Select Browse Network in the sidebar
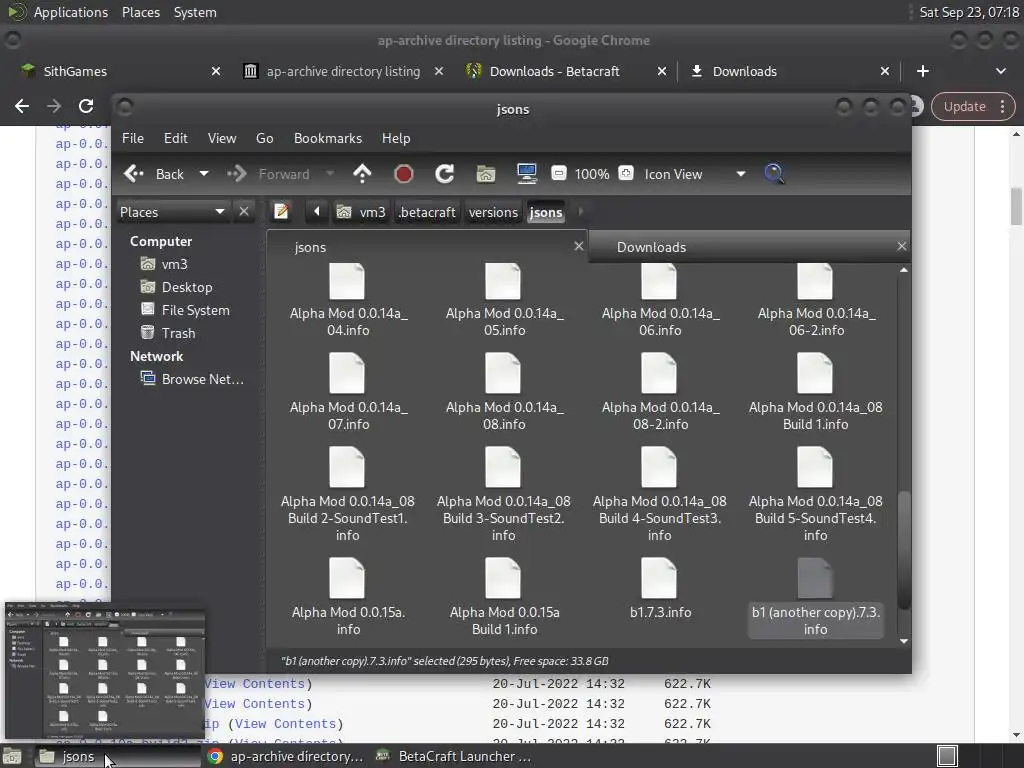The height and width of the screenshot is (768, 1024). [x=202, y=379]
